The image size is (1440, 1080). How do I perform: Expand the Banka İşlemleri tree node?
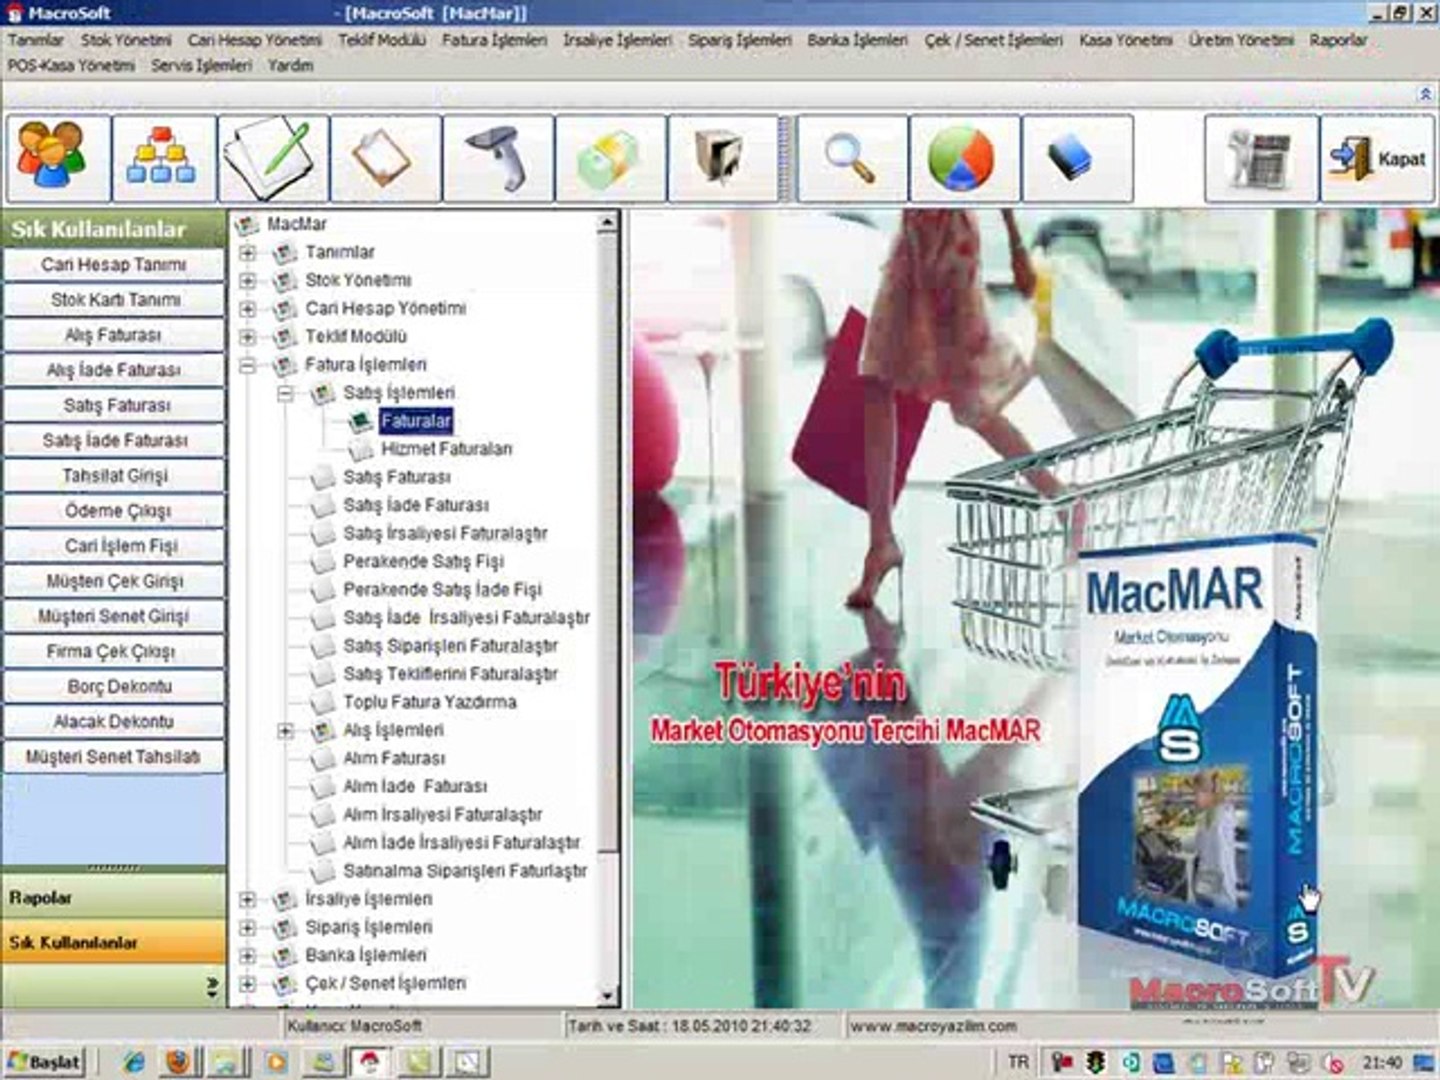coord(248,956)
